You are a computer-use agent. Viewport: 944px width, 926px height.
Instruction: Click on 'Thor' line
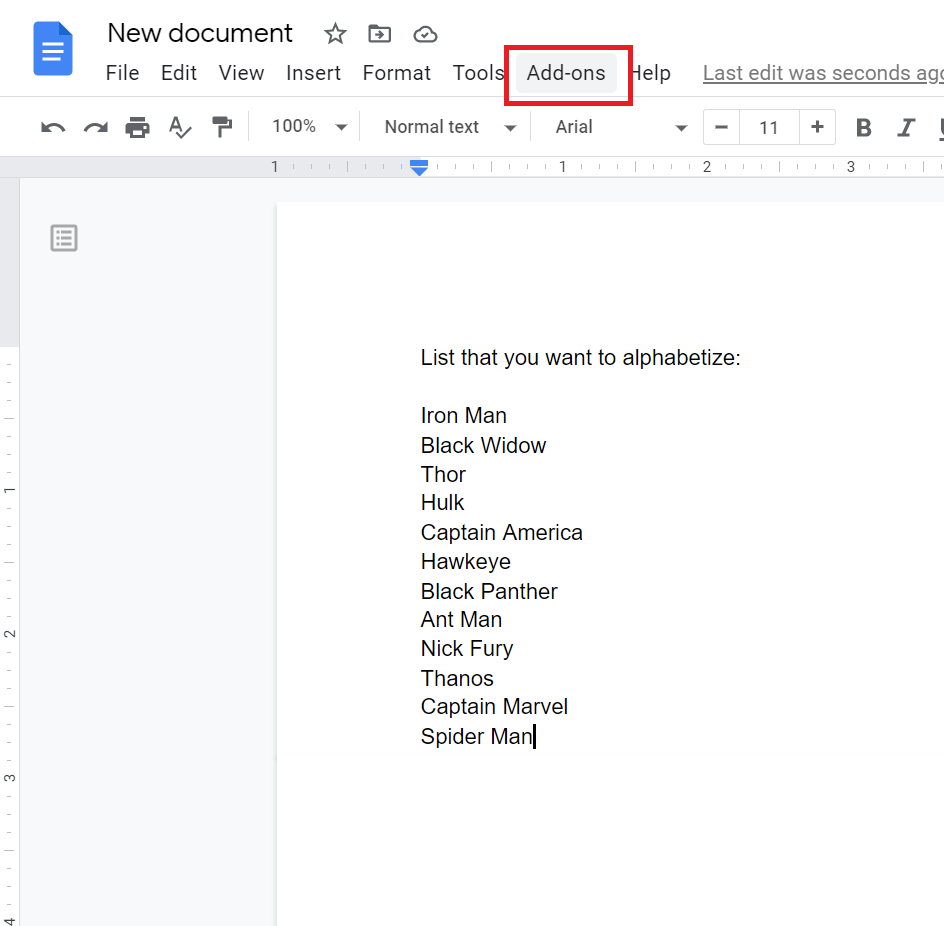click(443, 474)
